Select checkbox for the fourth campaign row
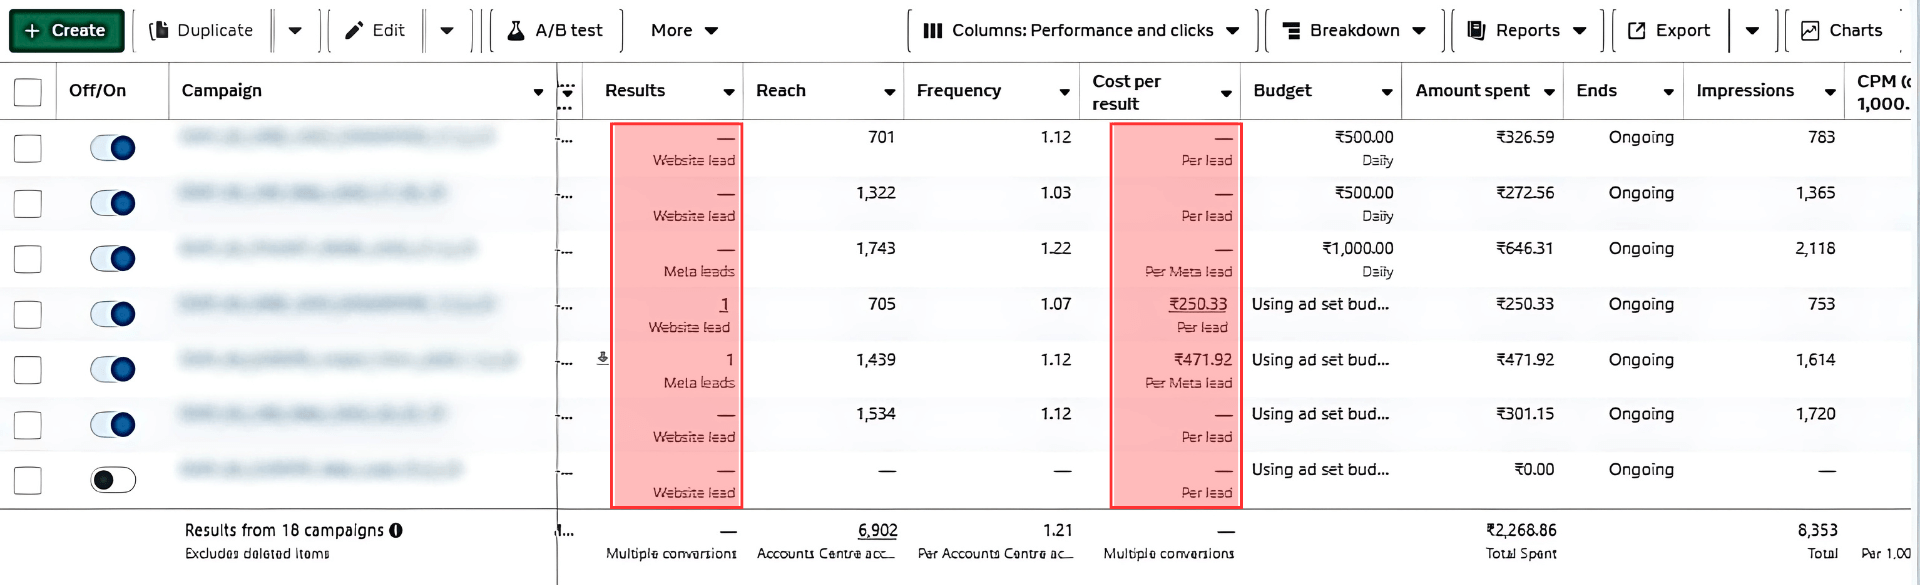 (28, 314)
